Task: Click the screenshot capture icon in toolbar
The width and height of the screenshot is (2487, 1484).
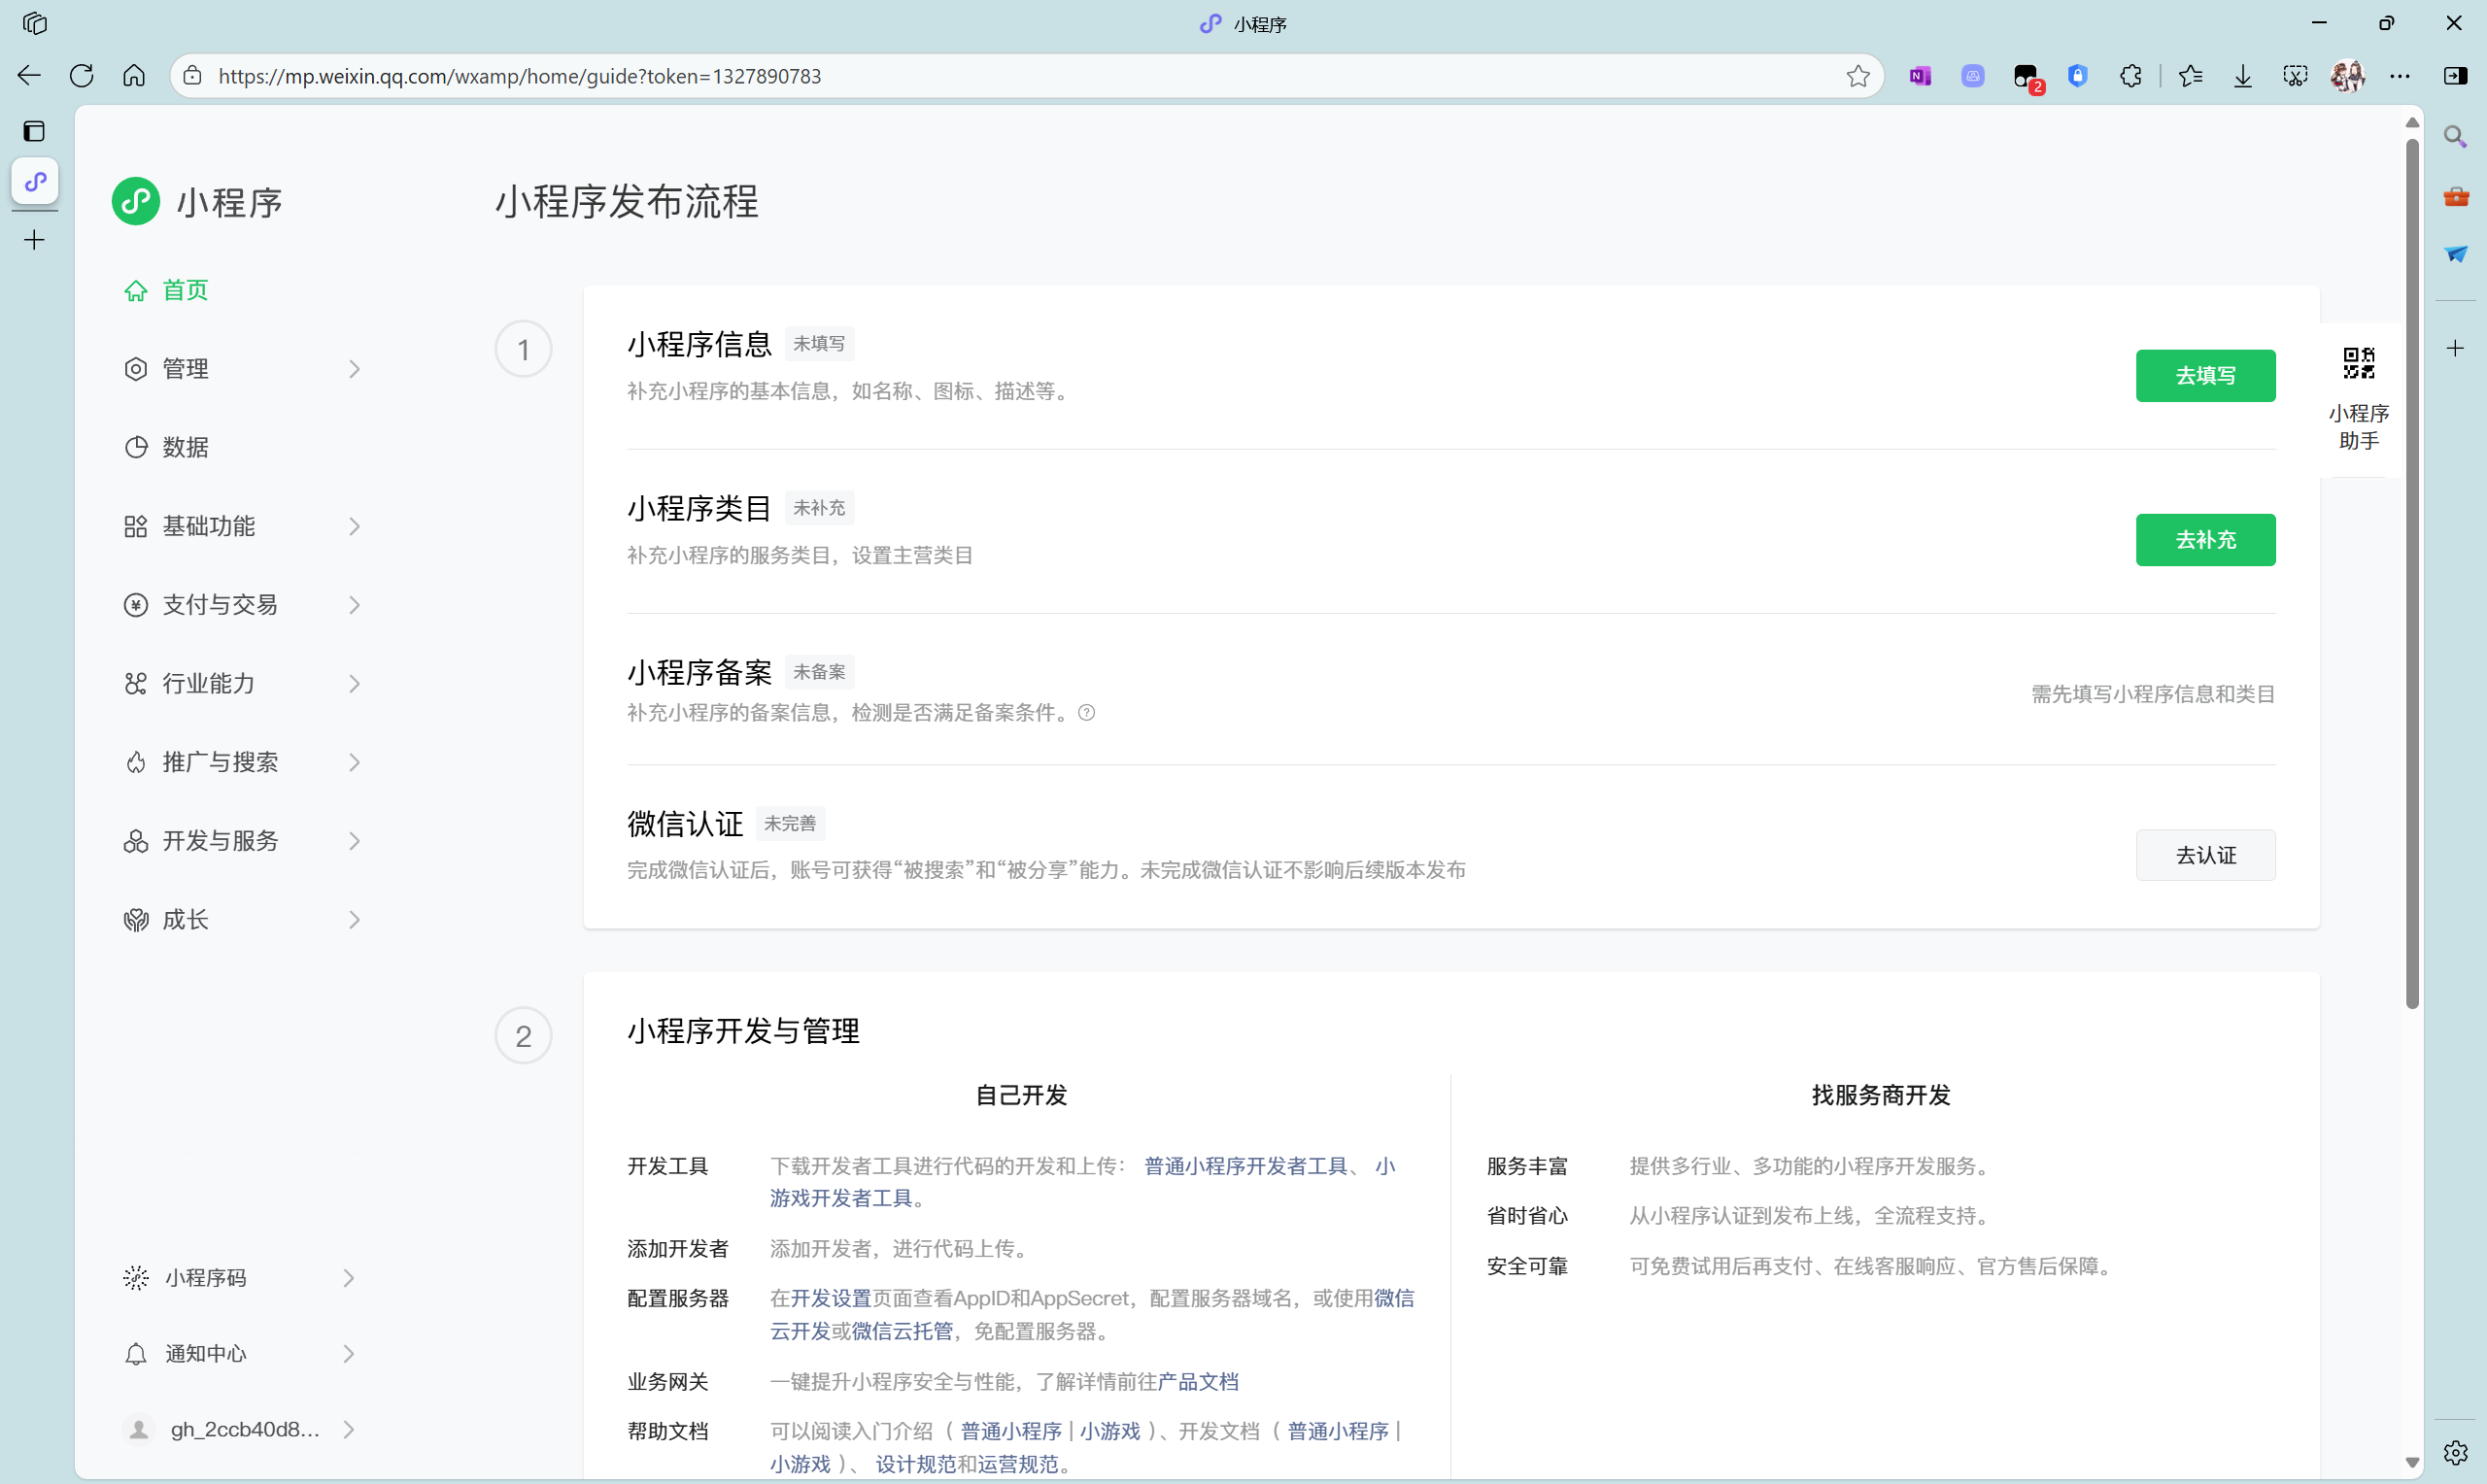Action: pyautogui.click(x=2295, y=76)
